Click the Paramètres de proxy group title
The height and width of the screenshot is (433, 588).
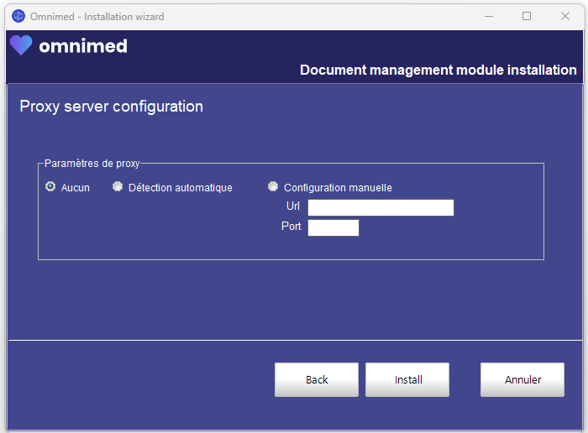[92, 163]
